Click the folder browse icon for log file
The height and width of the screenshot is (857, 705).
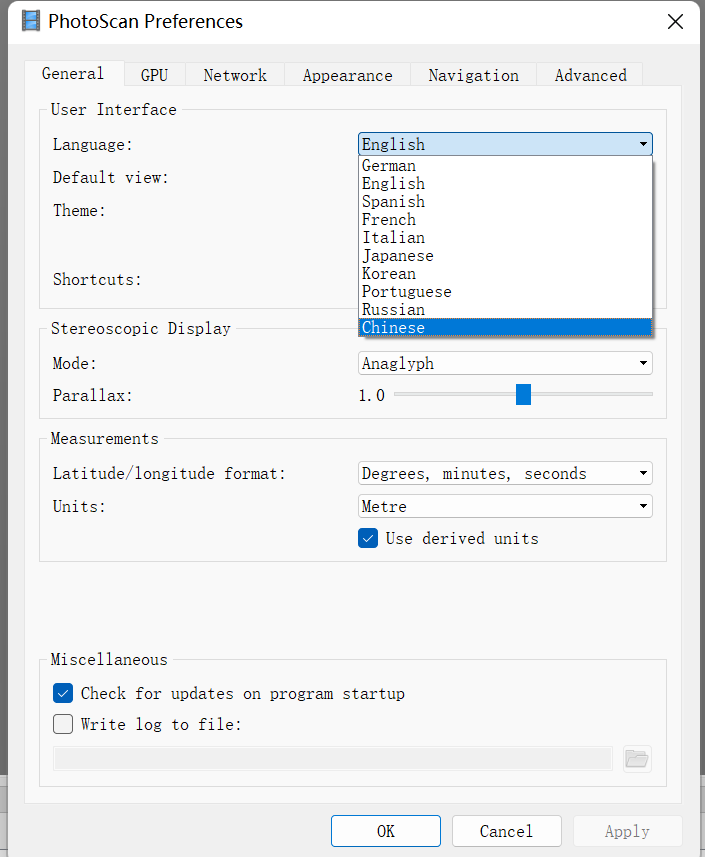[637, 759]
